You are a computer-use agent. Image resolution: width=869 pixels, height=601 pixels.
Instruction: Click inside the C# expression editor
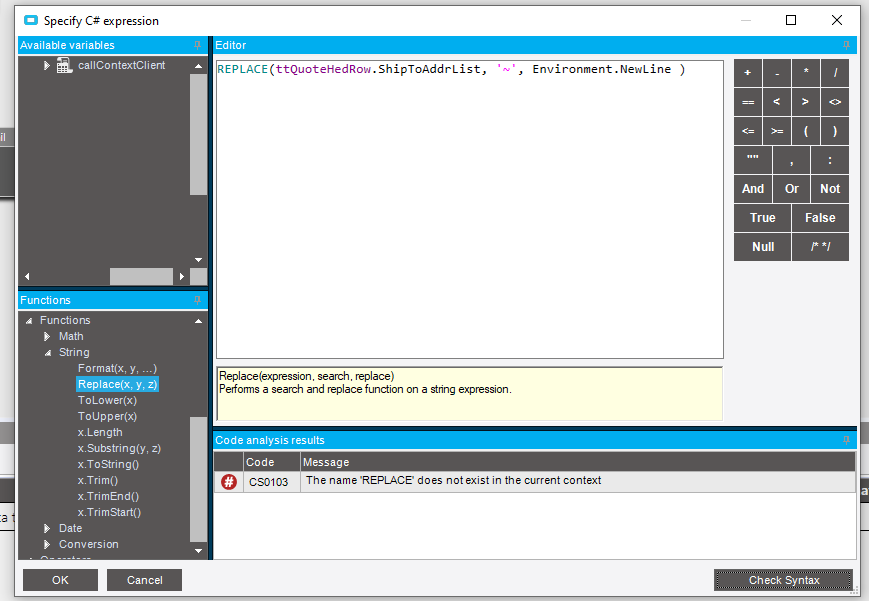tap(469, 210)
